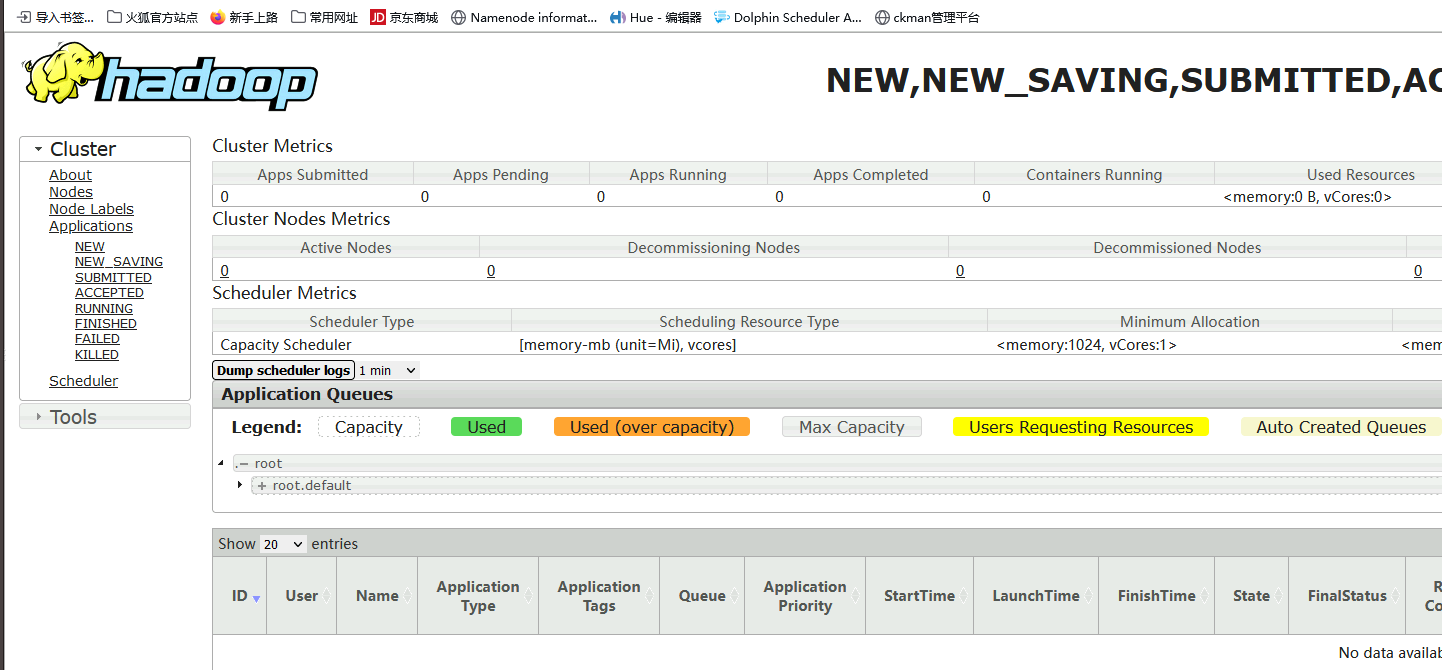Click the Application Queues heading
The height and width of the screenshot is (670, 1442).
pos(307,394)
